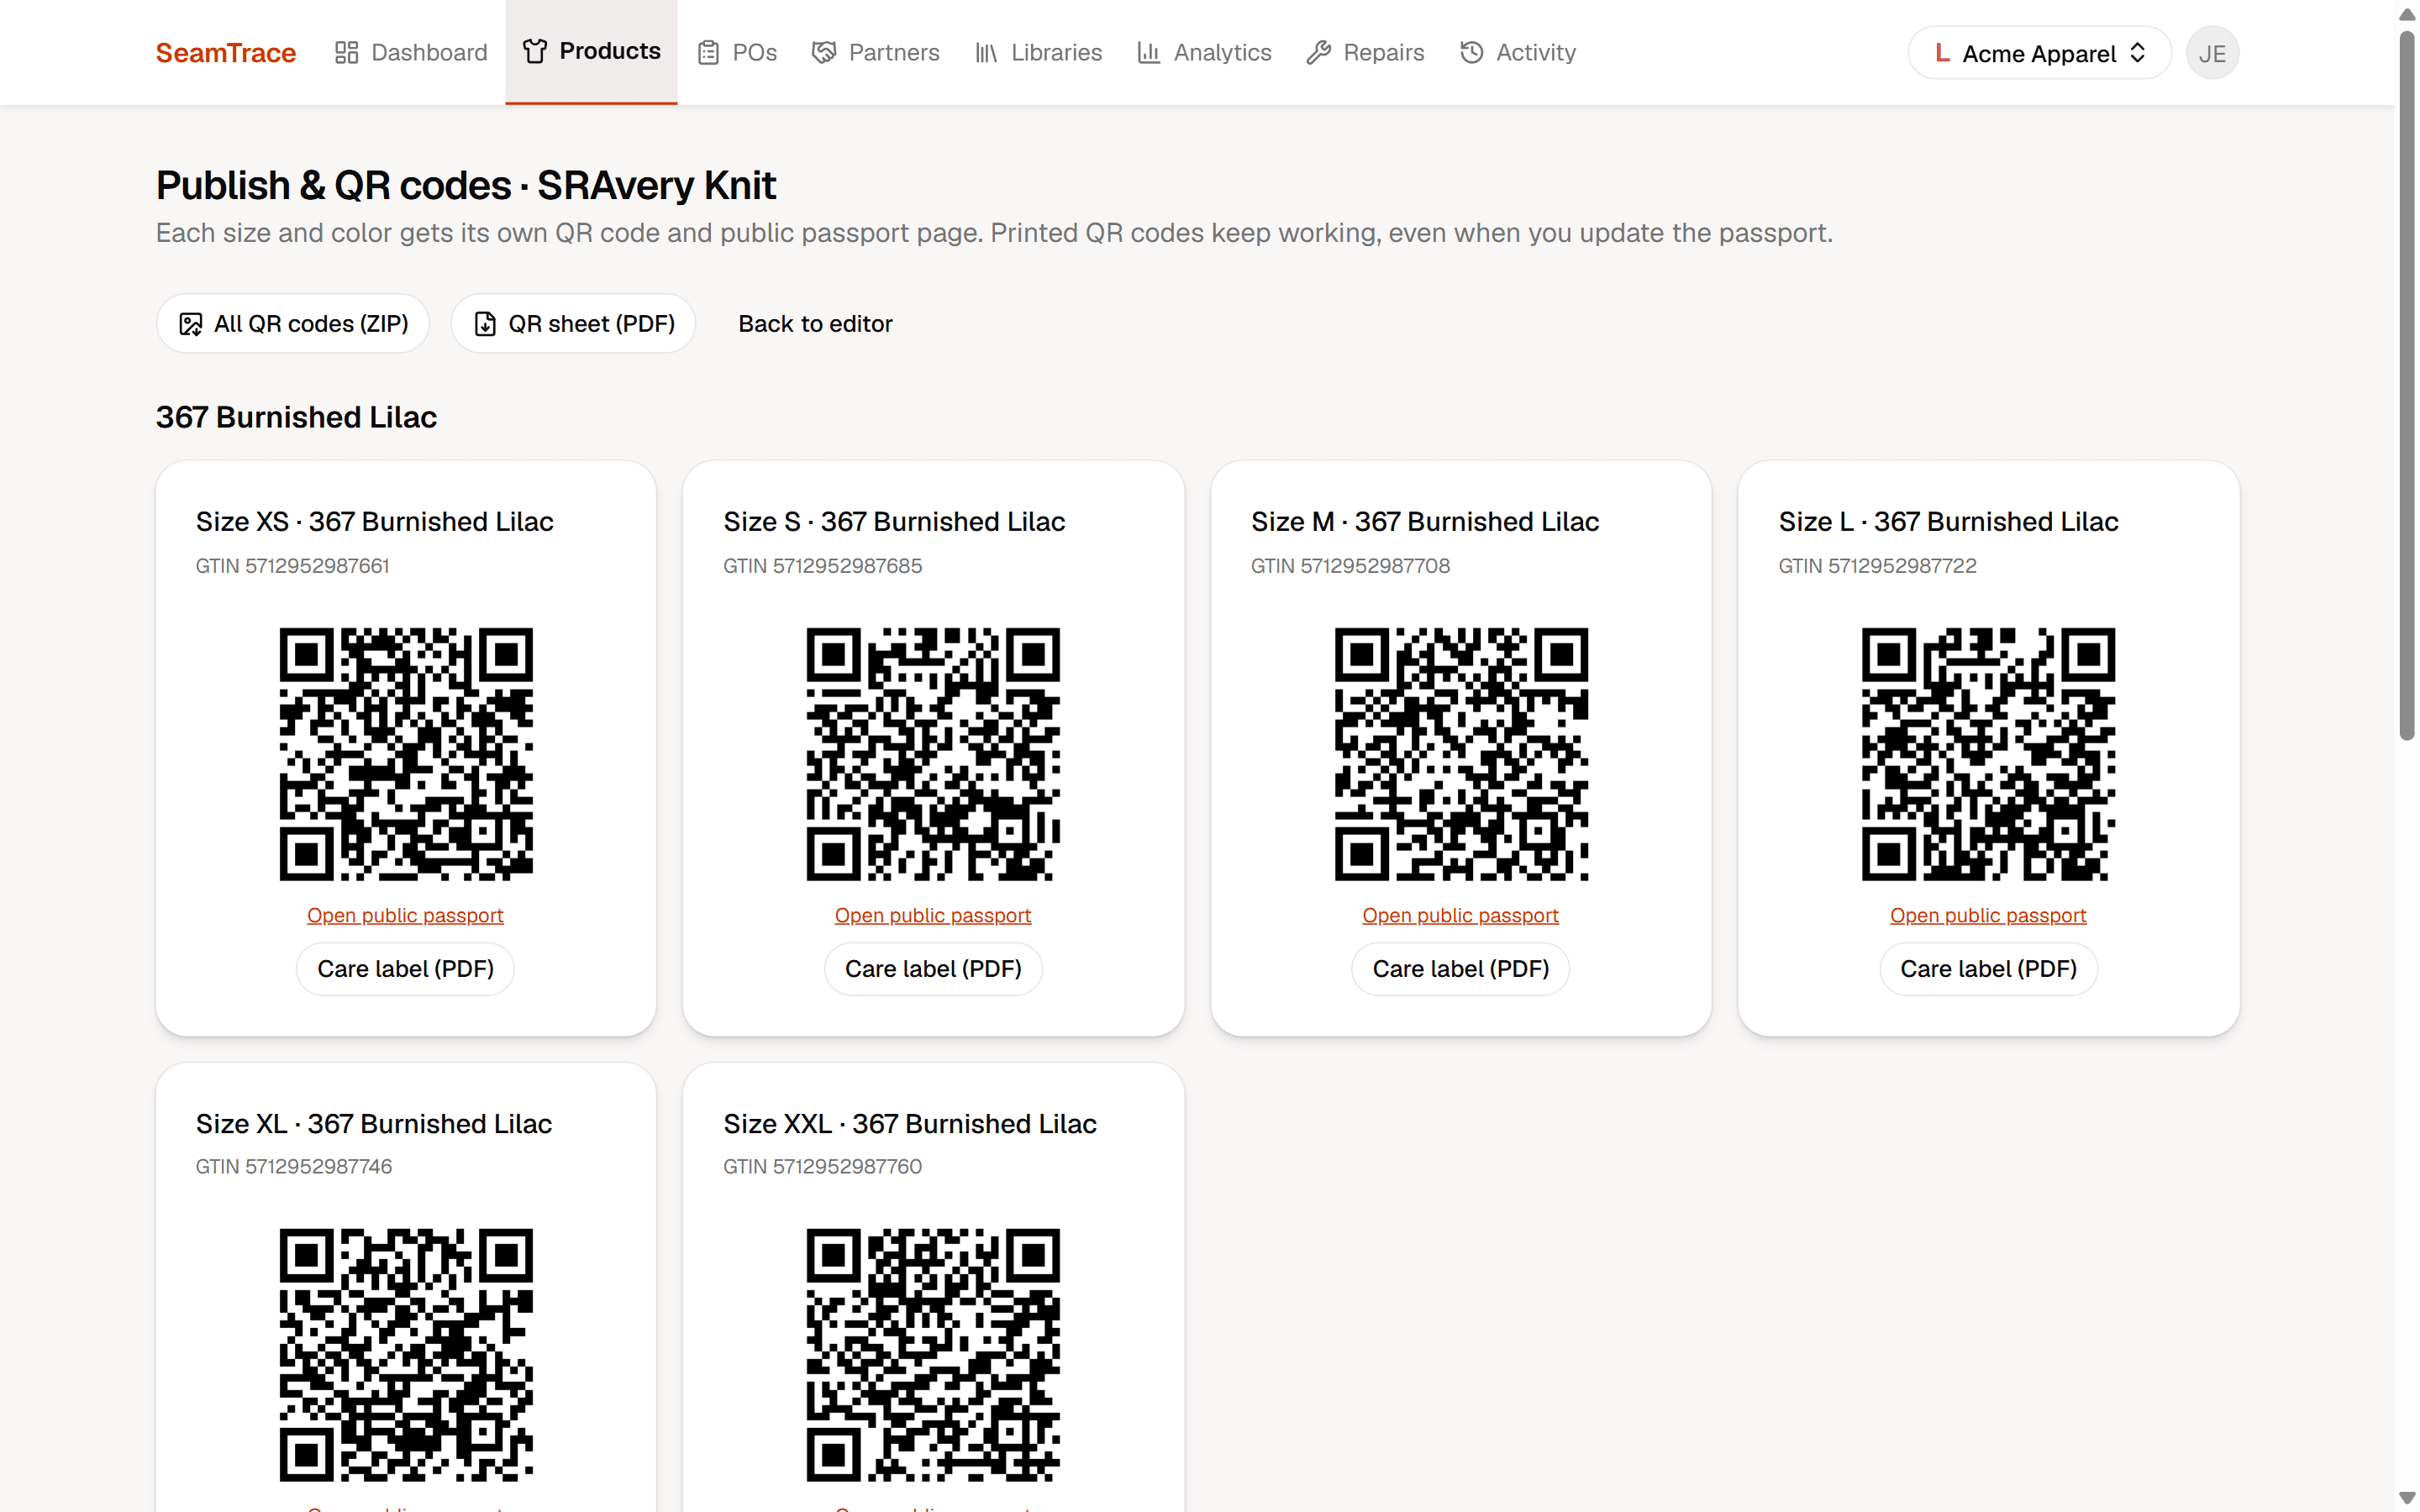Open the Activity page
This screenshot has width=2420, height=1512.
(1517, 52)
